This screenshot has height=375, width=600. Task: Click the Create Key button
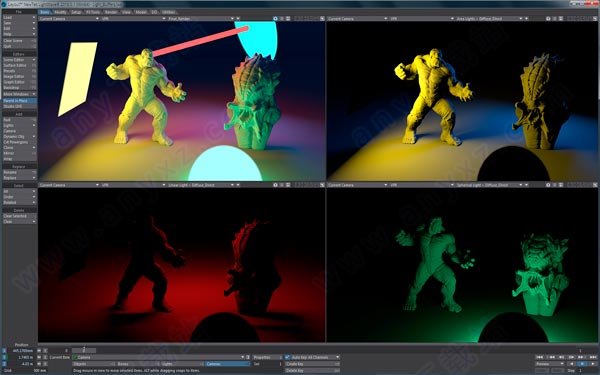(312, 364)
